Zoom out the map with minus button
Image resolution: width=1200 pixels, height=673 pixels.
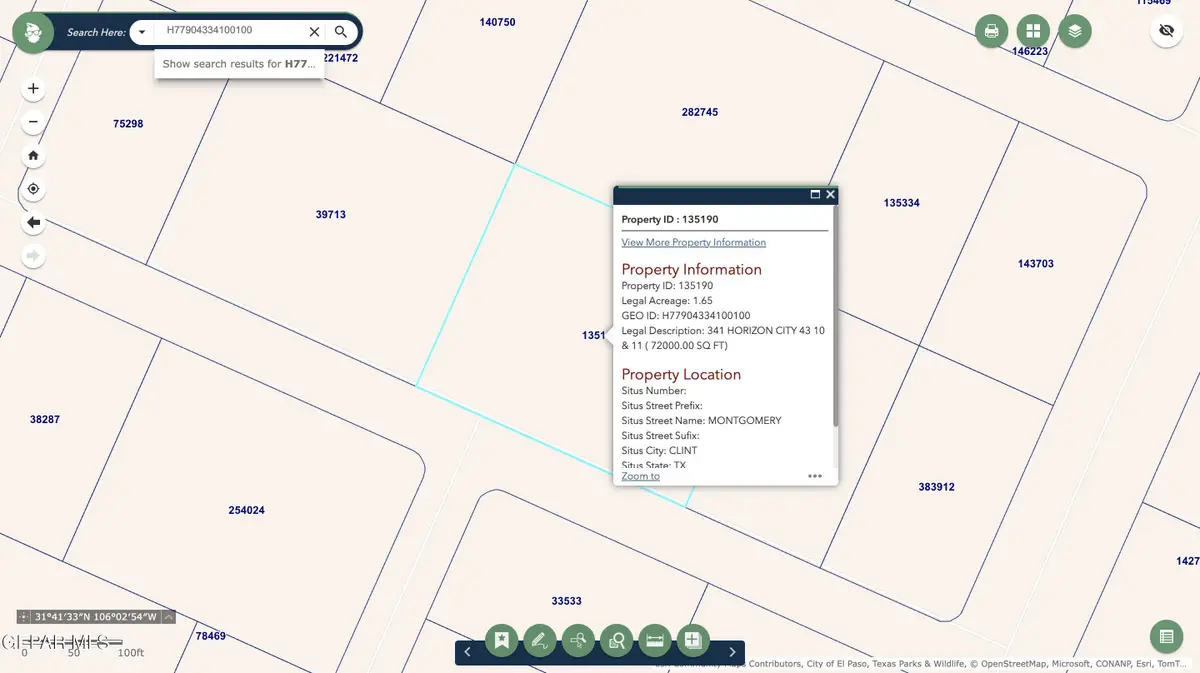[x=33, y=122]
